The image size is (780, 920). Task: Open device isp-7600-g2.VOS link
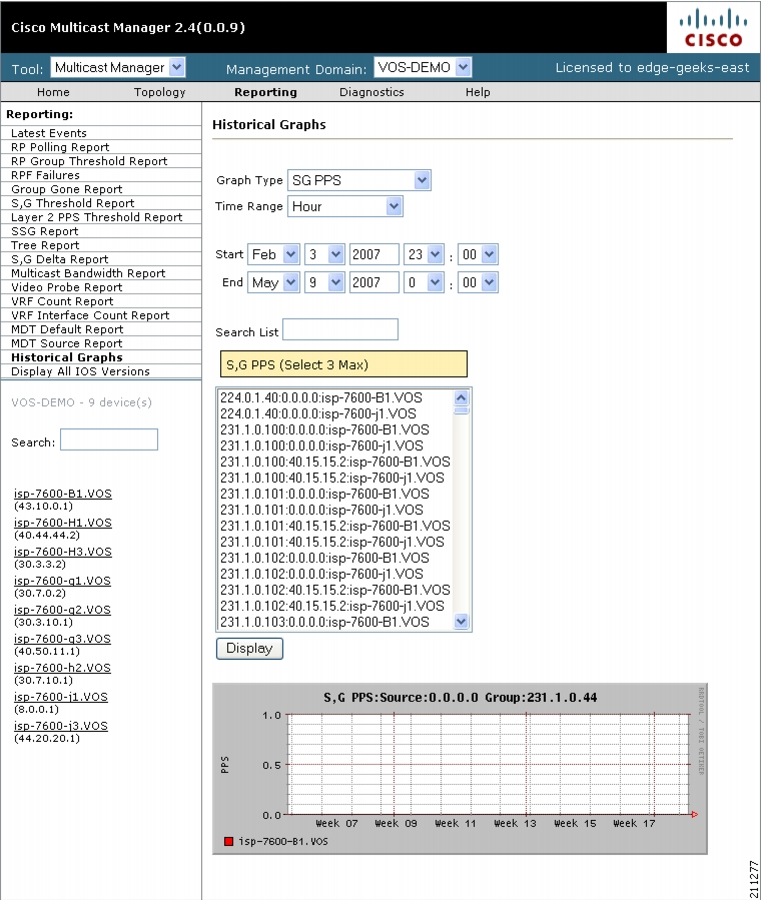(62, 610)
